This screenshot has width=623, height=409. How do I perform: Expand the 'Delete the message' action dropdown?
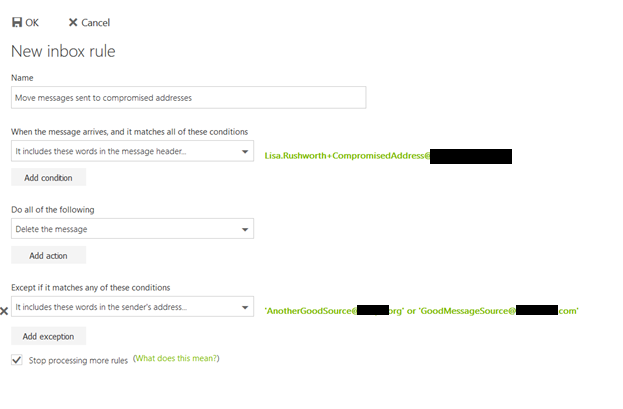132,229
